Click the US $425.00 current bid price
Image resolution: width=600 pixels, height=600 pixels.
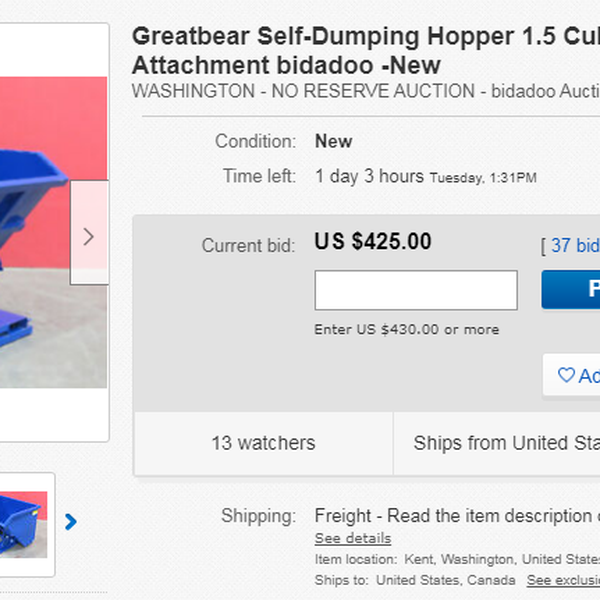[373, 242]
